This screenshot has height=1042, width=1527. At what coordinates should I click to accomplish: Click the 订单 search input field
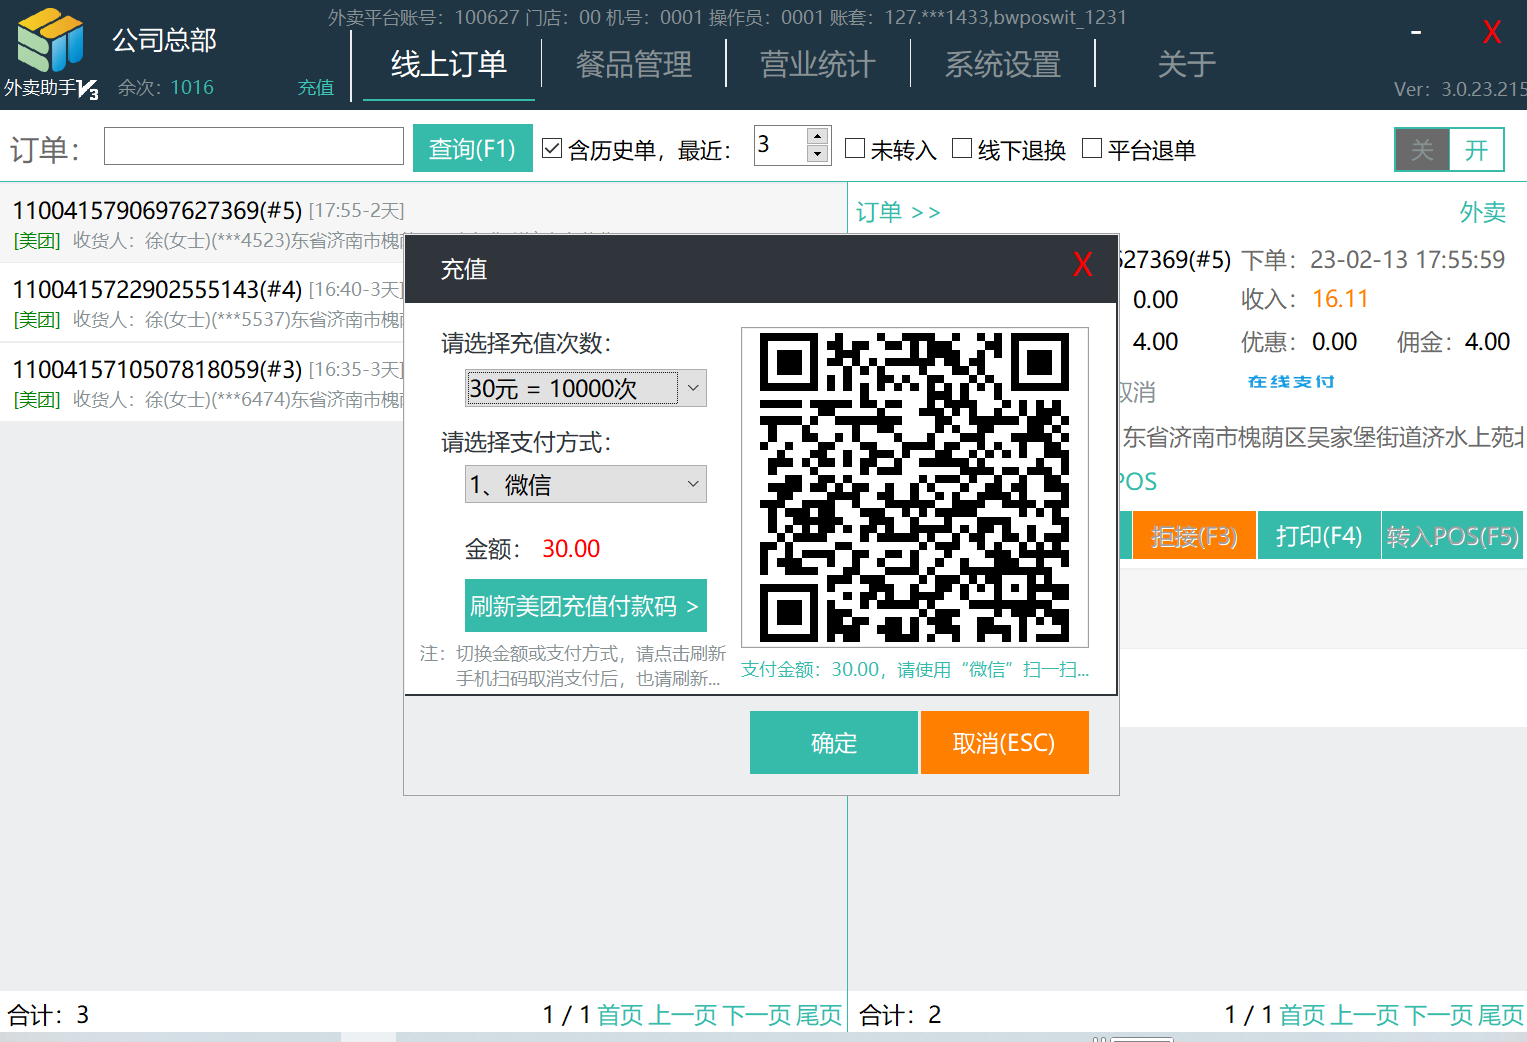click(254, 146)
